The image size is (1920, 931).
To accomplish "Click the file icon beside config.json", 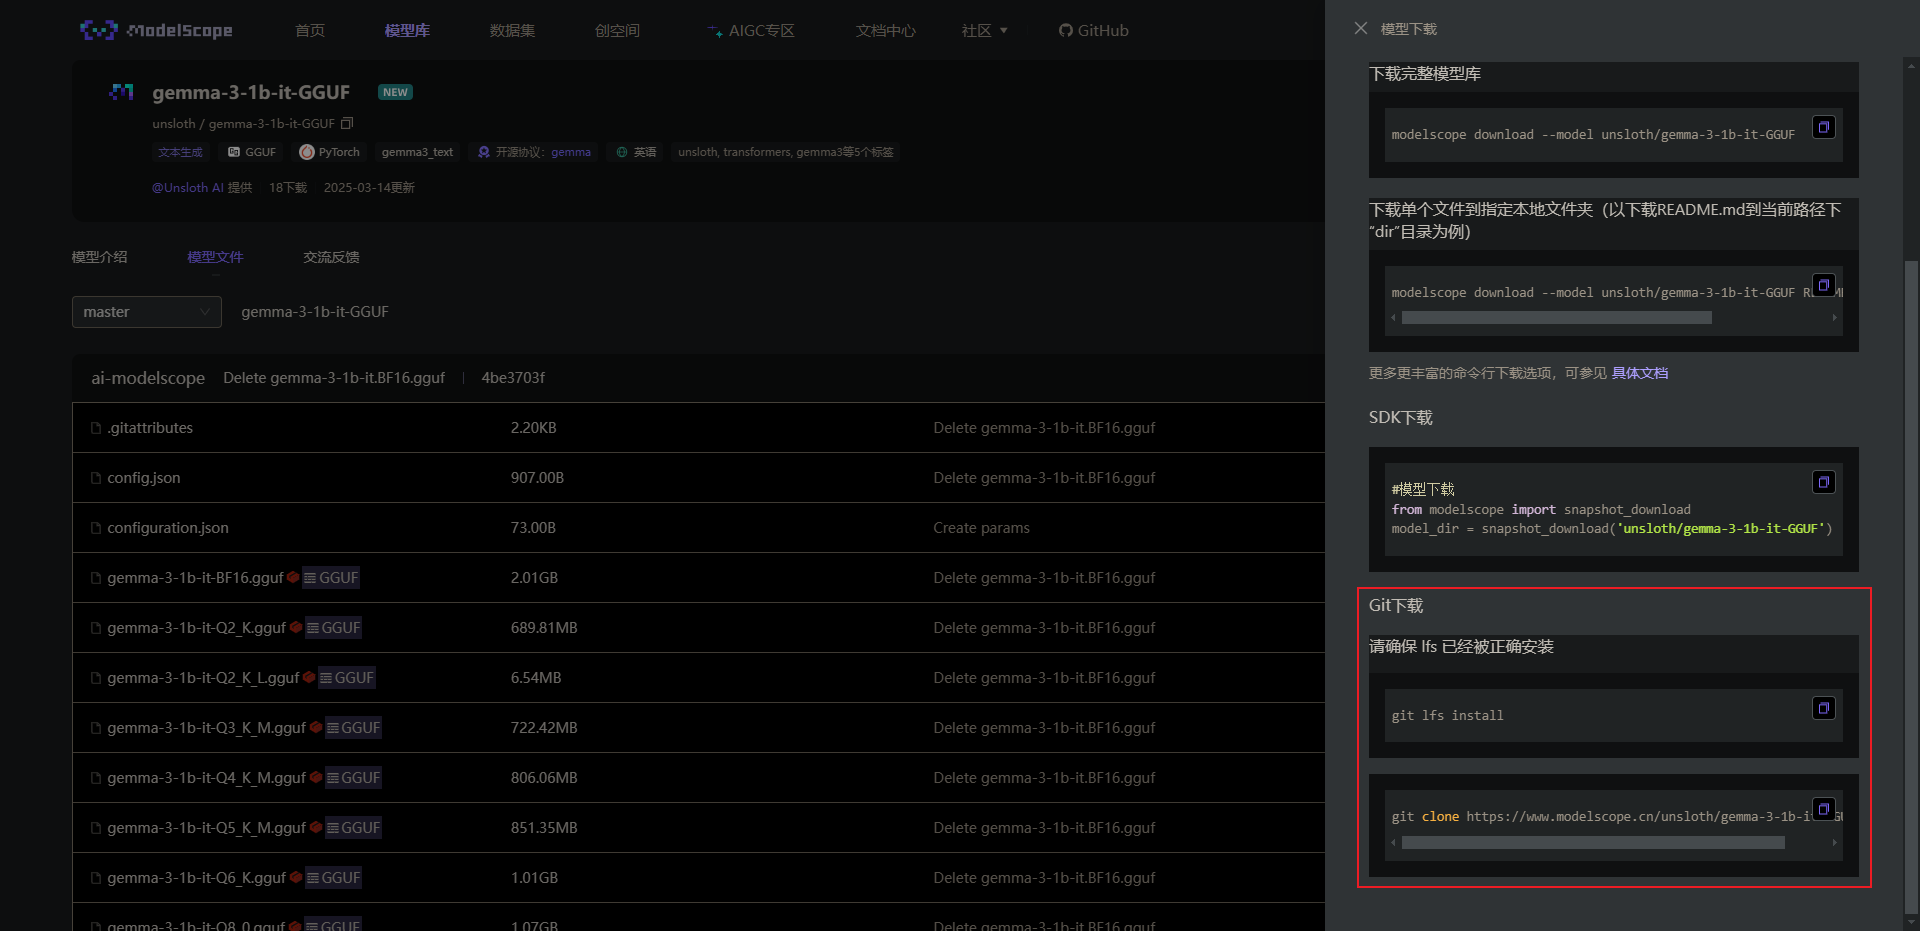I will [96, 478].
